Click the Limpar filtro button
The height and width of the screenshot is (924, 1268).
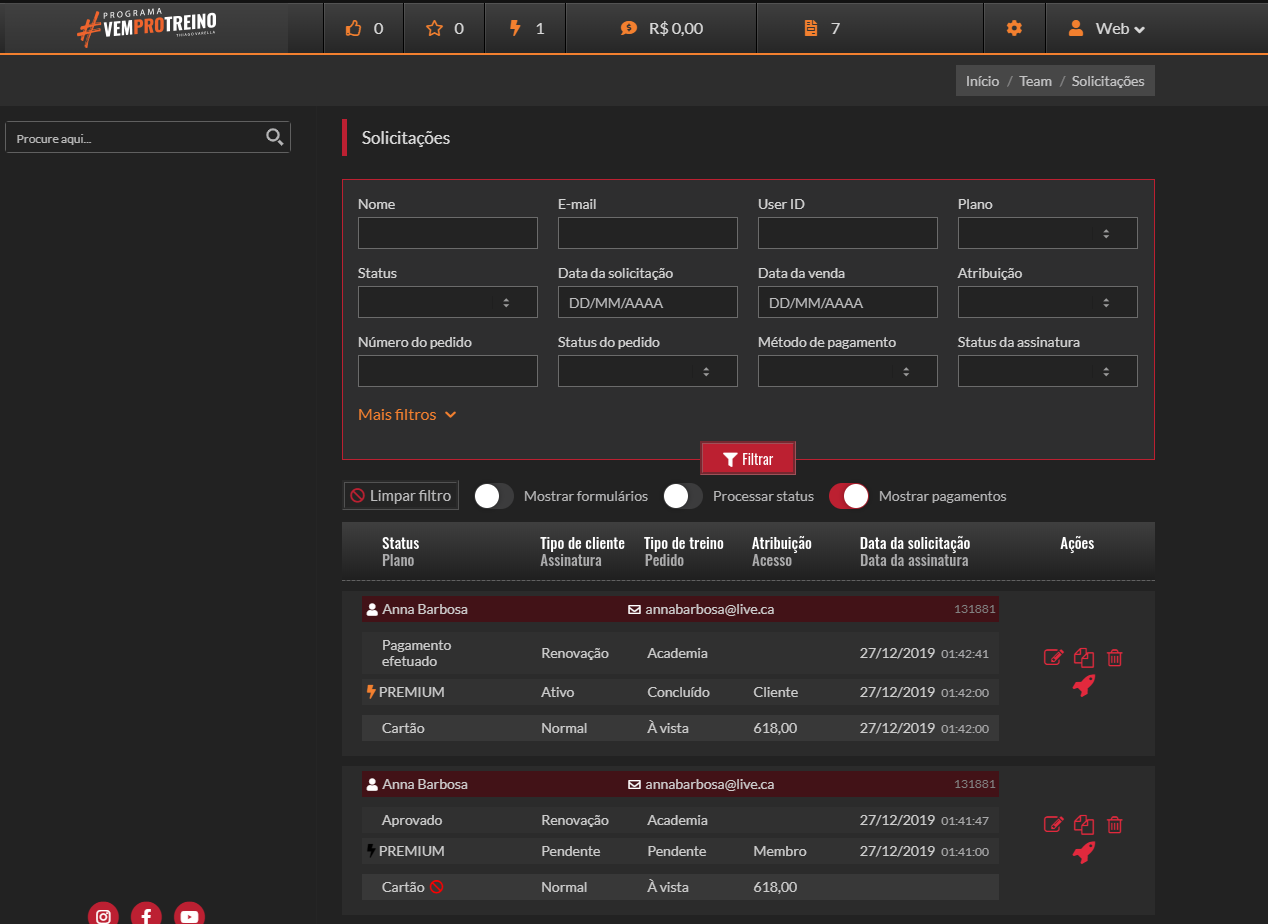[401, 496]
